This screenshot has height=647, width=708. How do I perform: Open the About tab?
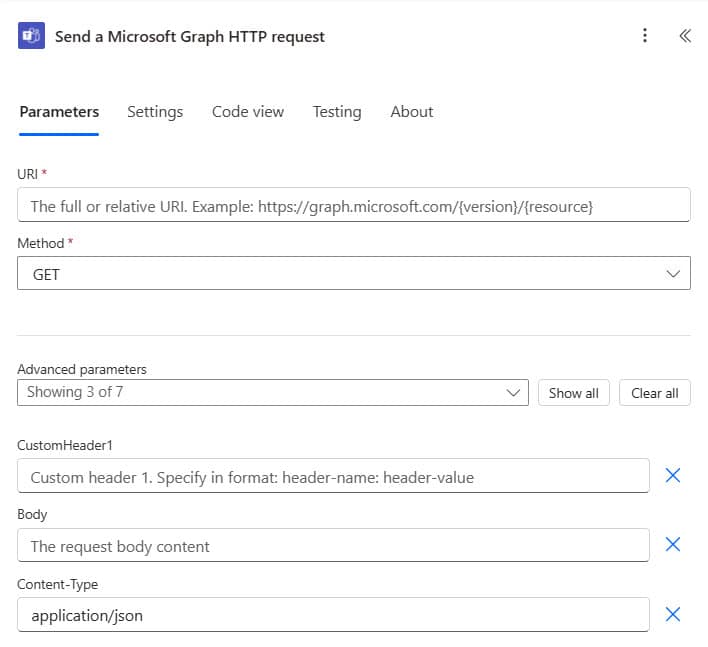(x=411, y=112)
